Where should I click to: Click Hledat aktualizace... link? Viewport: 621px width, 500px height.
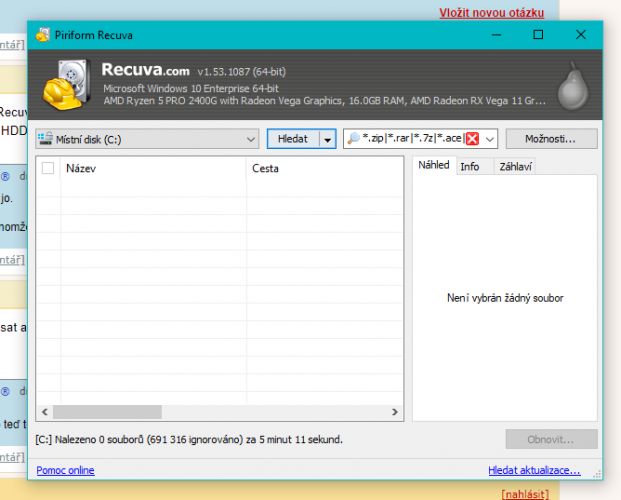tap(534, 470)
